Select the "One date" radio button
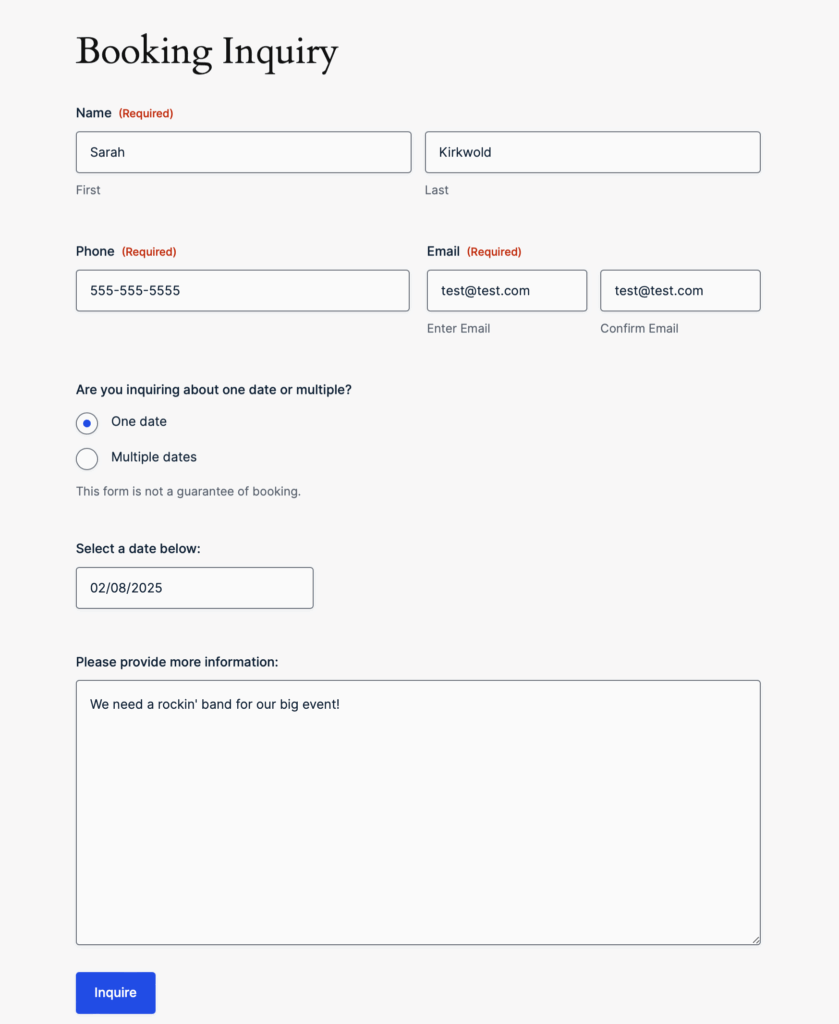839x1024 pixels. tap(86, 422)
